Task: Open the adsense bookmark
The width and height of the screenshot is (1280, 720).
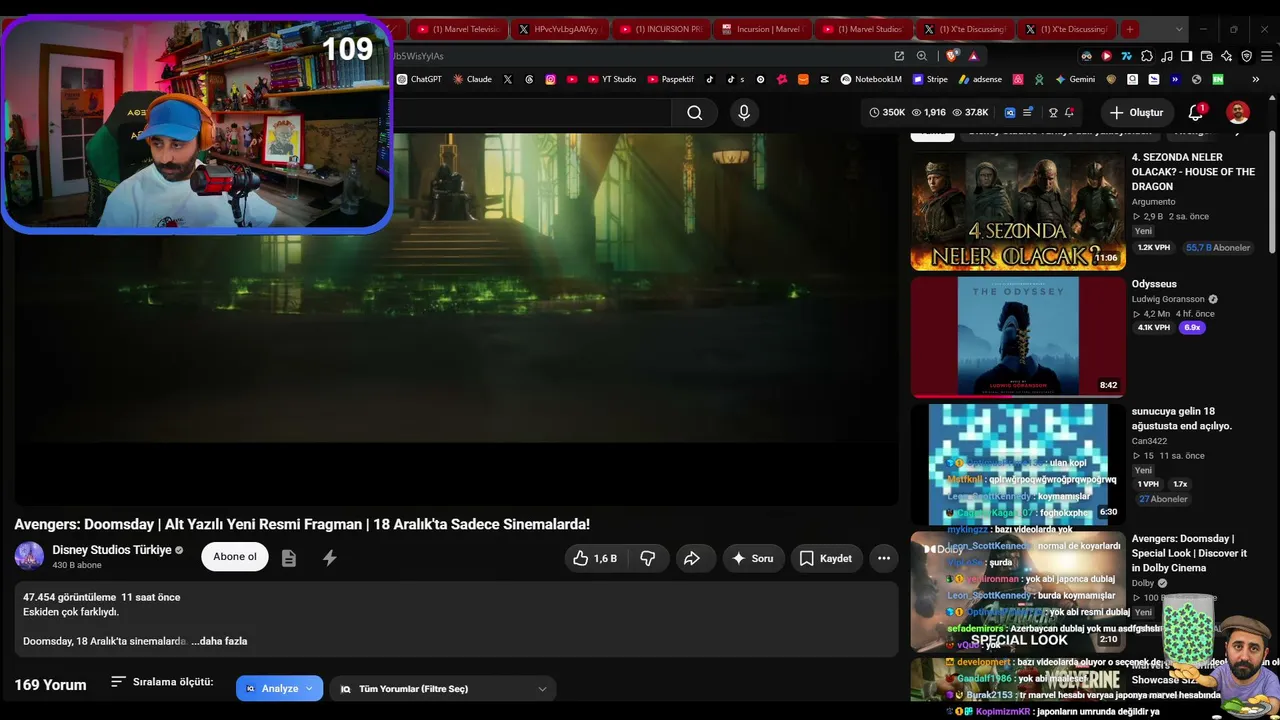Action: [980, 79]
